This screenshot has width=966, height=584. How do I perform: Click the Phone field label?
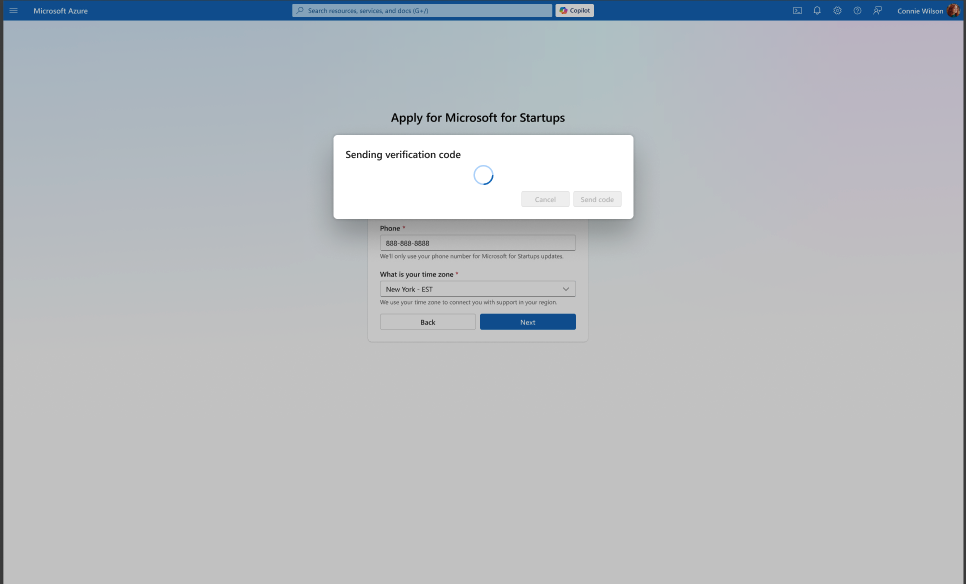390,228
